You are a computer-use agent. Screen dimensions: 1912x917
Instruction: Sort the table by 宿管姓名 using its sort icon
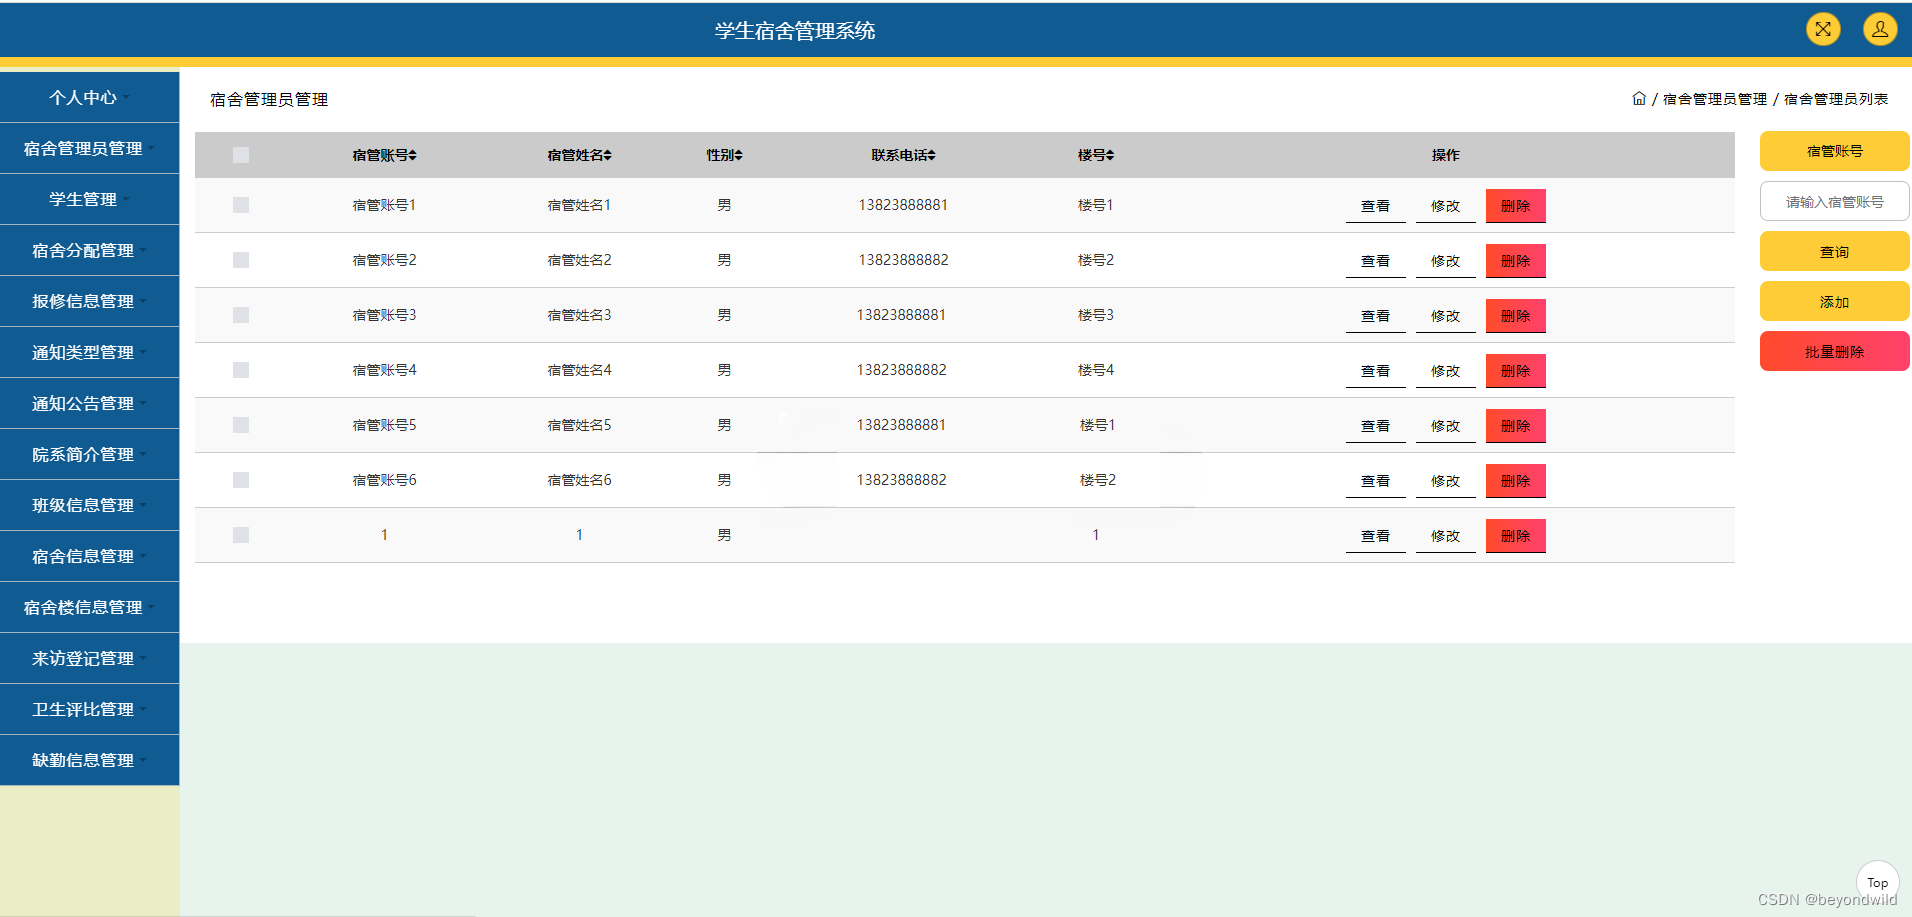(x=607, y=155)
